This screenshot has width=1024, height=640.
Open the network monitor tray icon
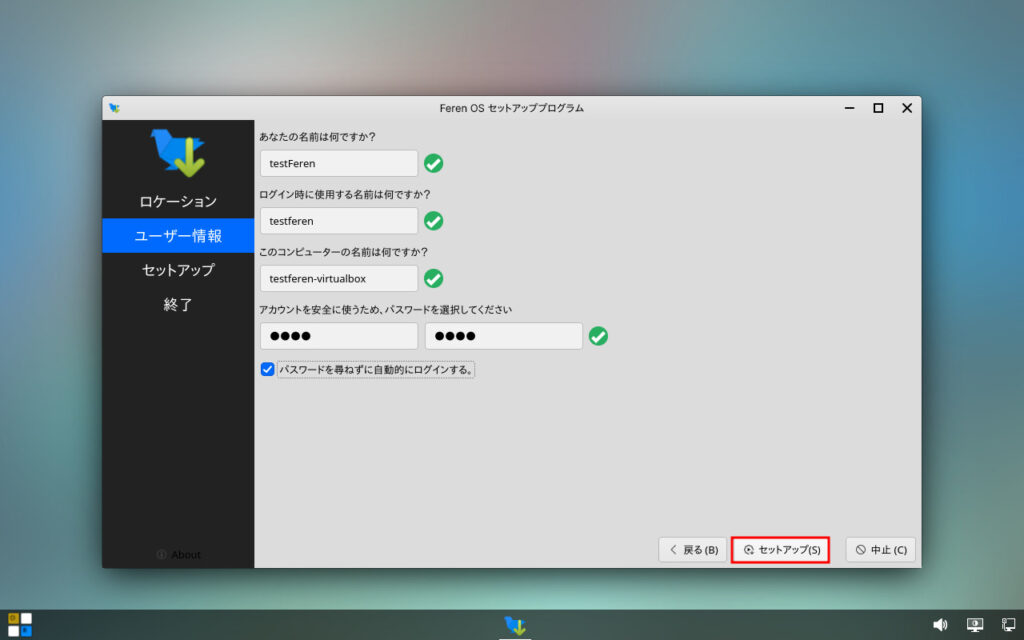point(975,624)
